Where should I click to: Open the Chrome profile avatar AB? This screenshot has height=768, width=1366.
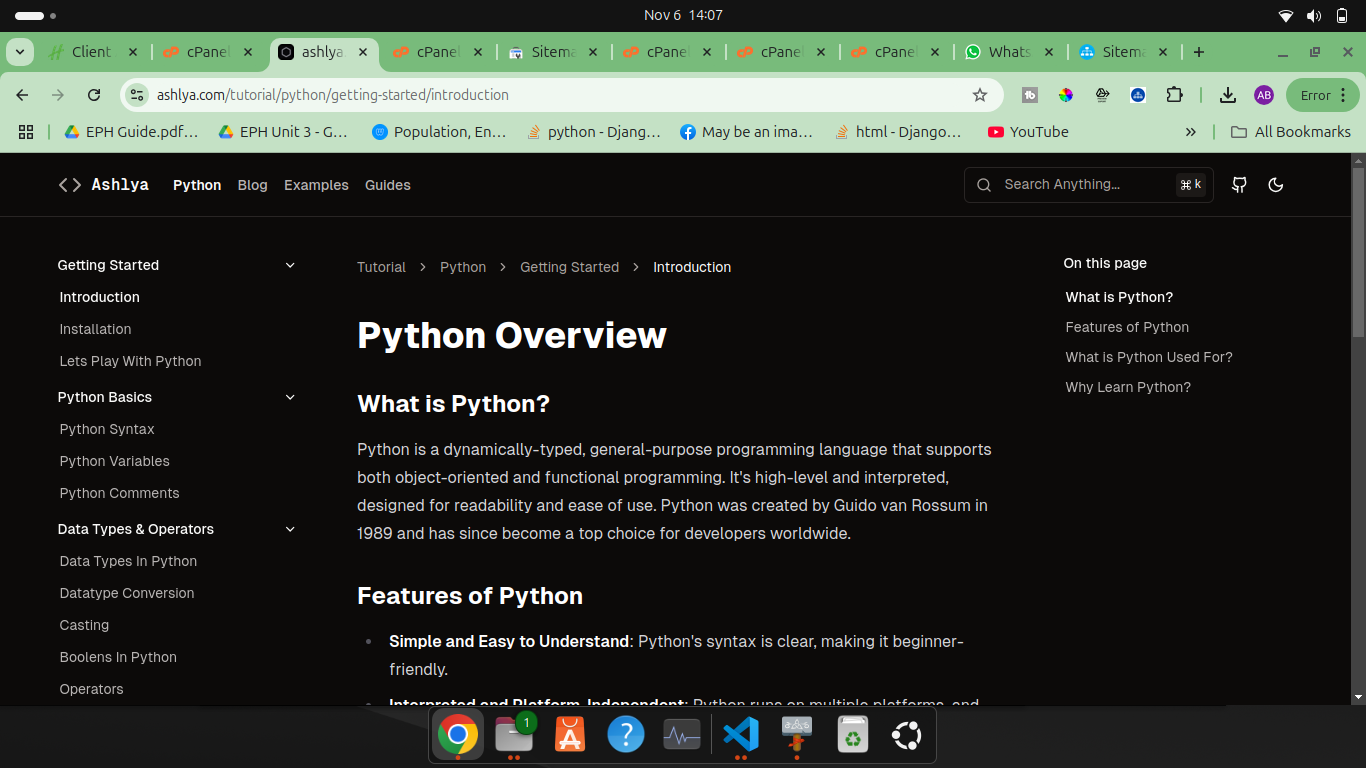[1264, 95]
